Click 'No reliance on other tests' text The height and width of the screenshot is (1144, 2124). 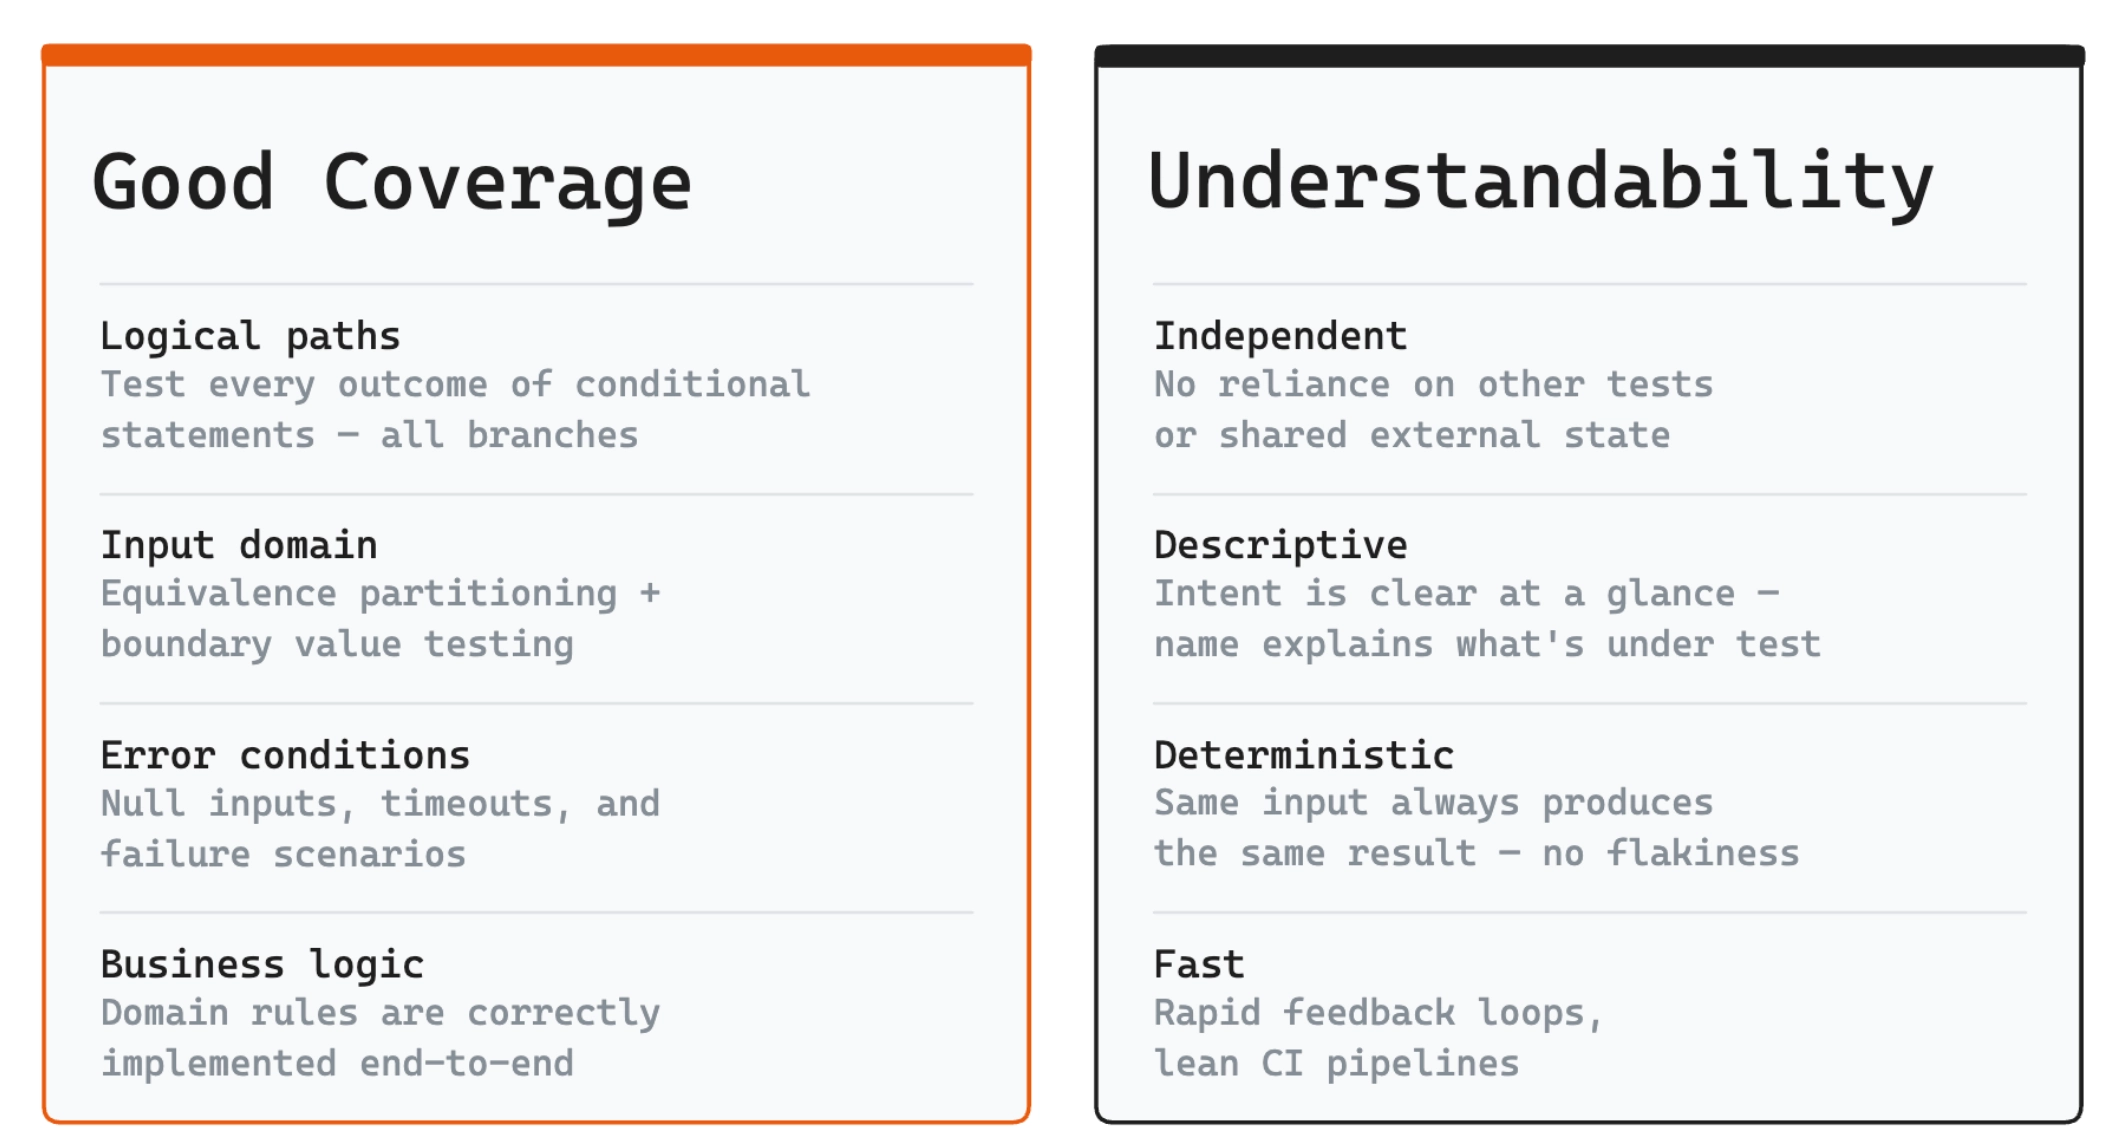[x=1433, y=385]
